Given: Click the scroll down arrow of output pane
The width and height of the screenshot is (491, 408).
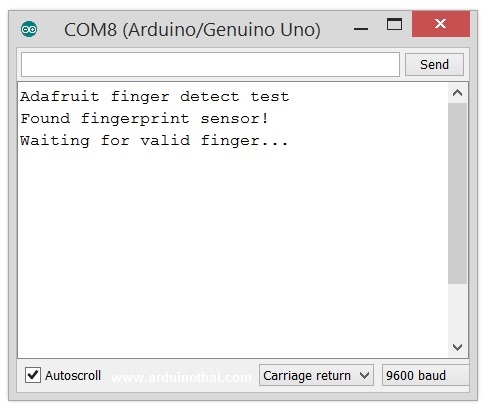Looking at the screenshot, I should 457,347.
